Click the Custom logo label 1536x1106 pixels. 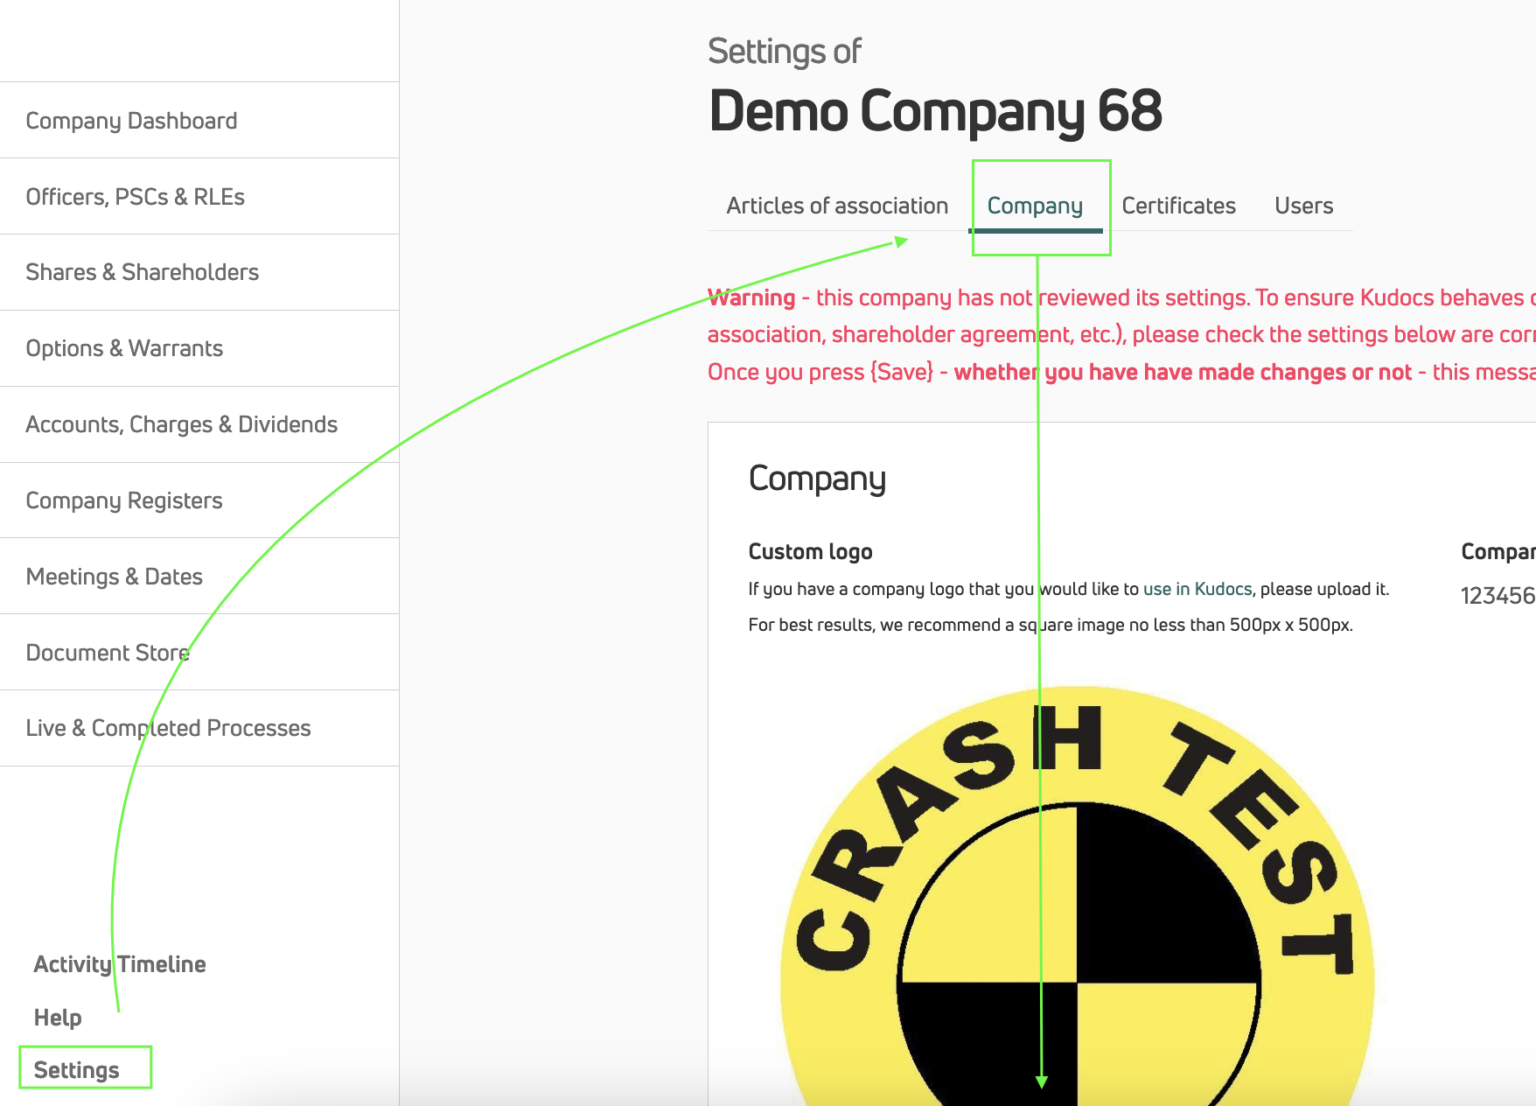click(x=810, y=552)
